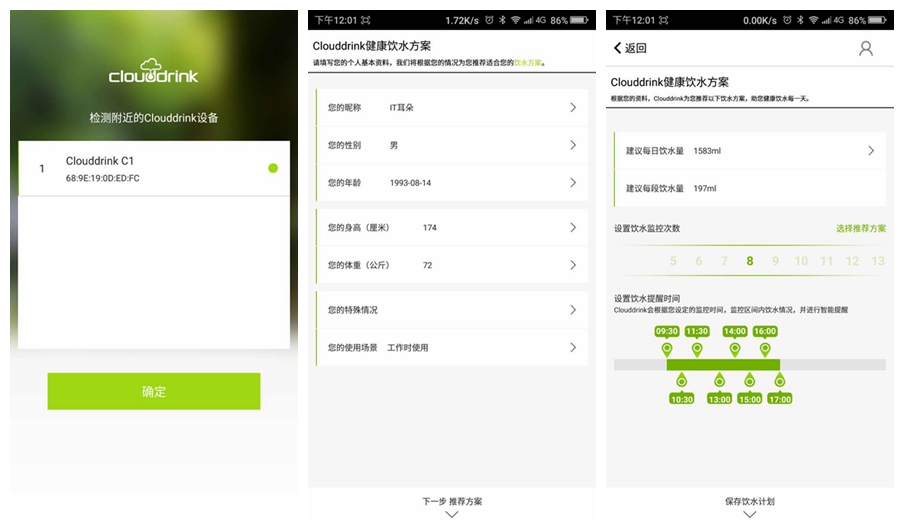This screenshot has width=904, height=532.
Task: Click the height value 174
Action: click(x=430, y=228)
